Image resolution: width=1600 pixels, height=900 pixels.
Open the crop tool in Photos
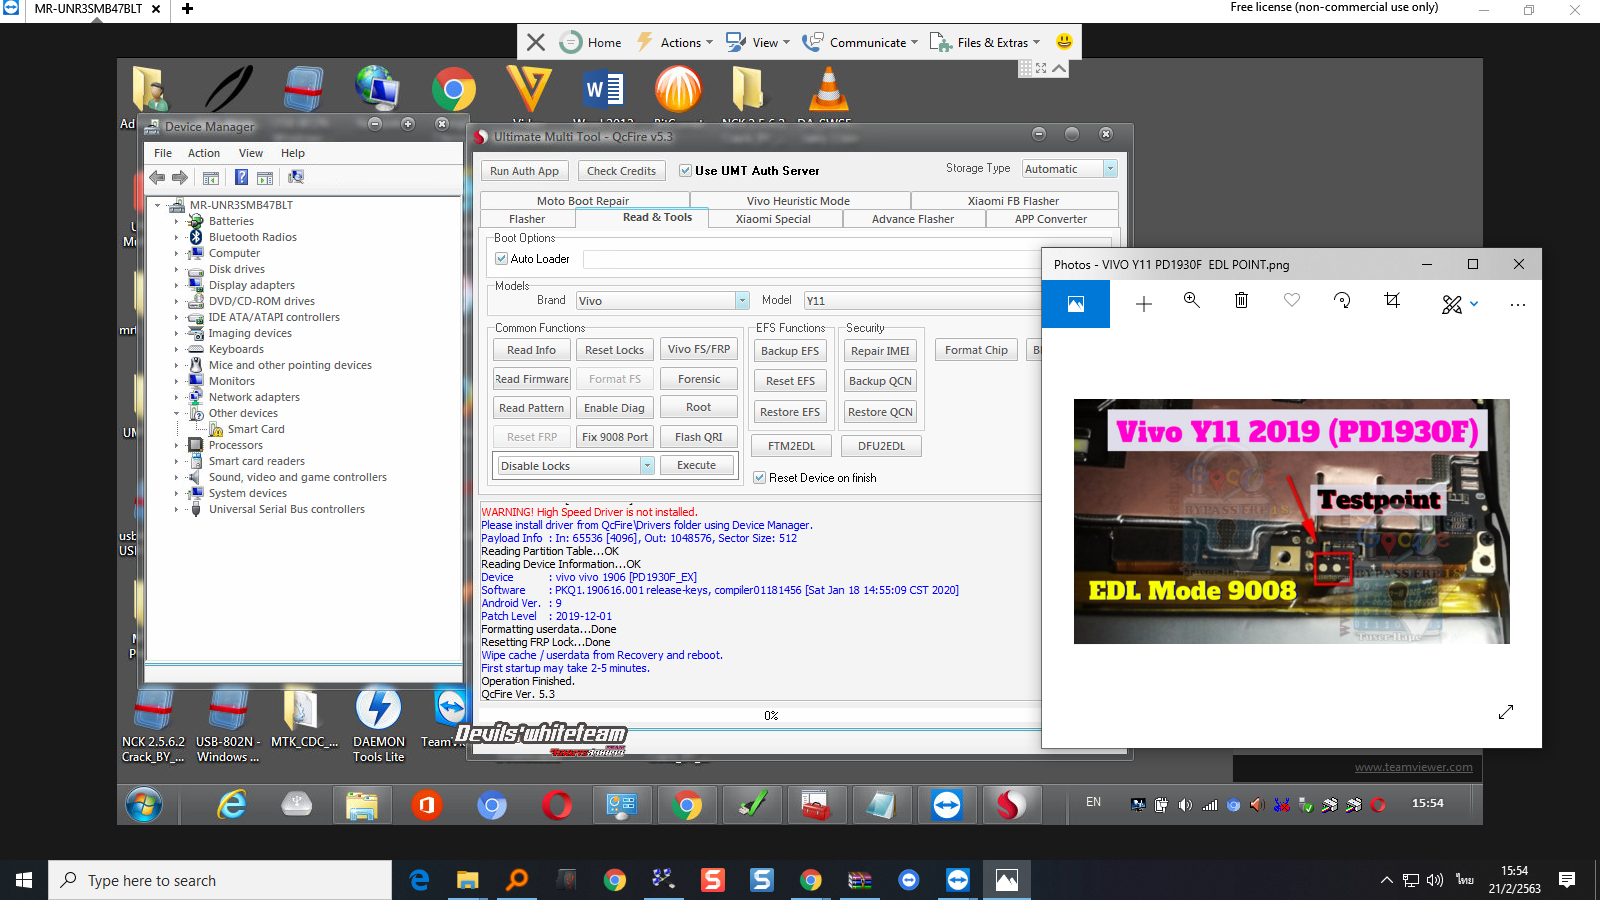pos(1392,300)
